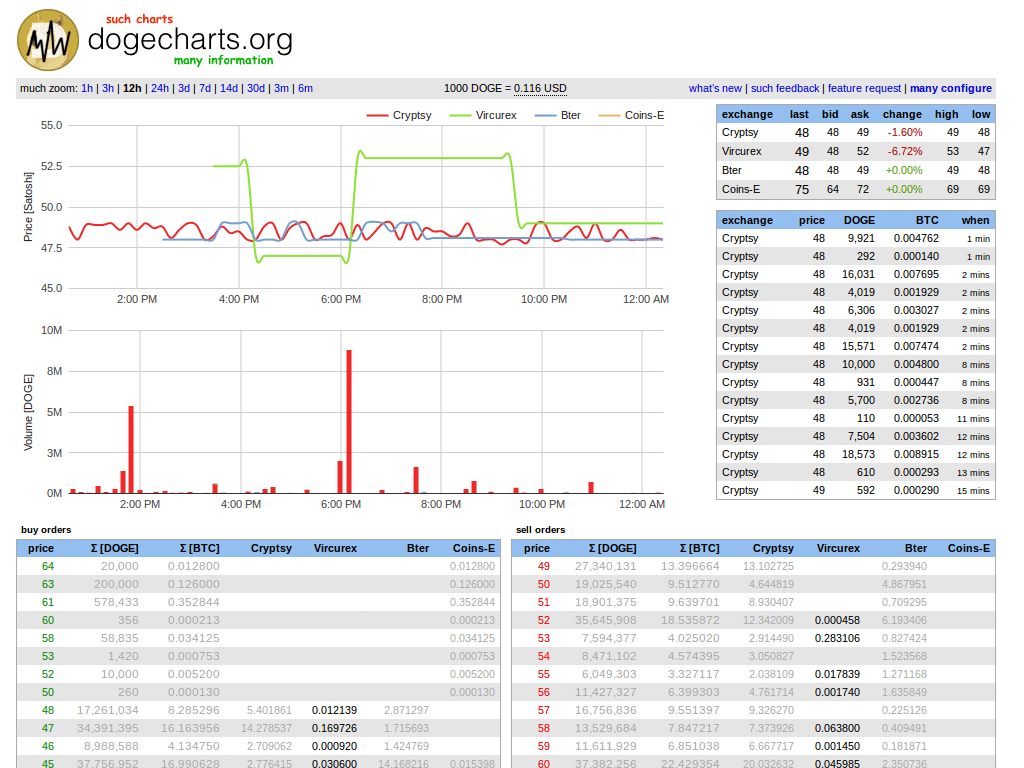This screenshot has width=1024, height=768.
Task: Click sell orders sum 27,340,131 DOGE
Action: (x=605, y=566)
